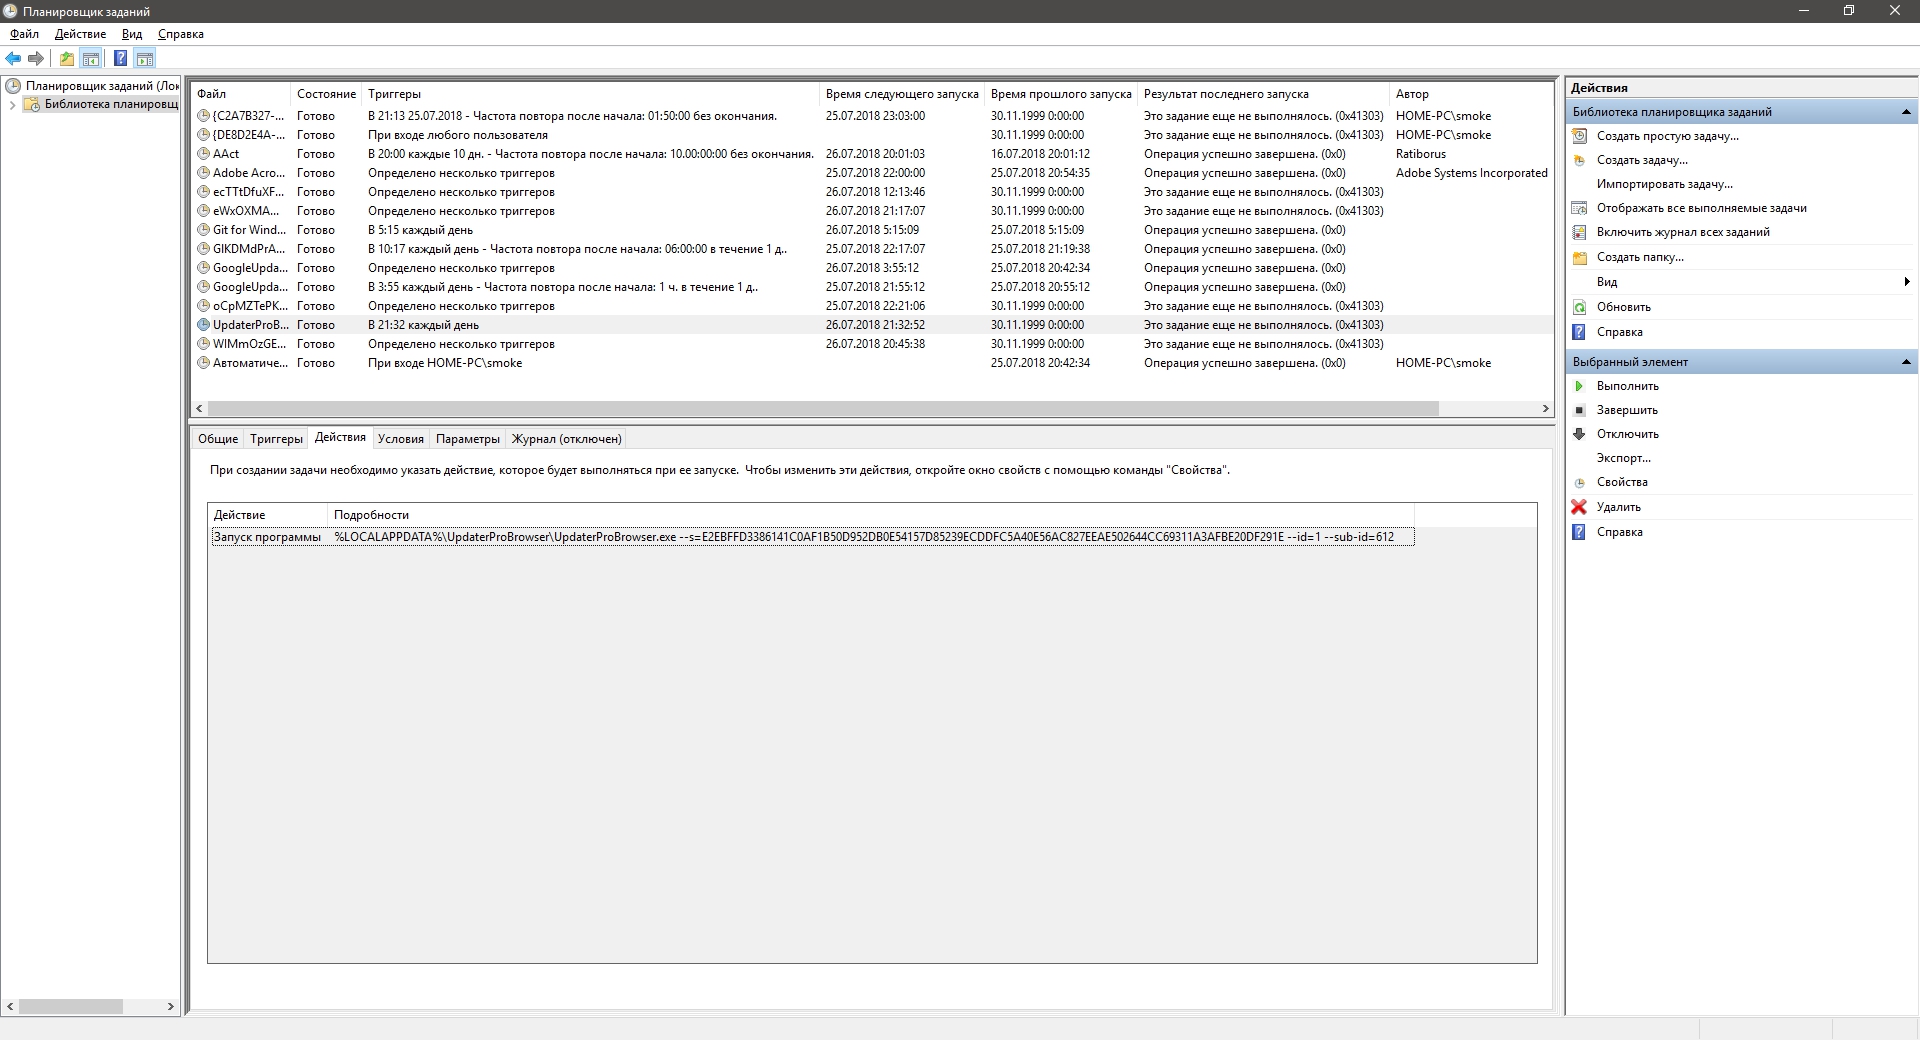Click the red Удалить X icon
This screenshot has width=1920, height=1040.
1580,507
